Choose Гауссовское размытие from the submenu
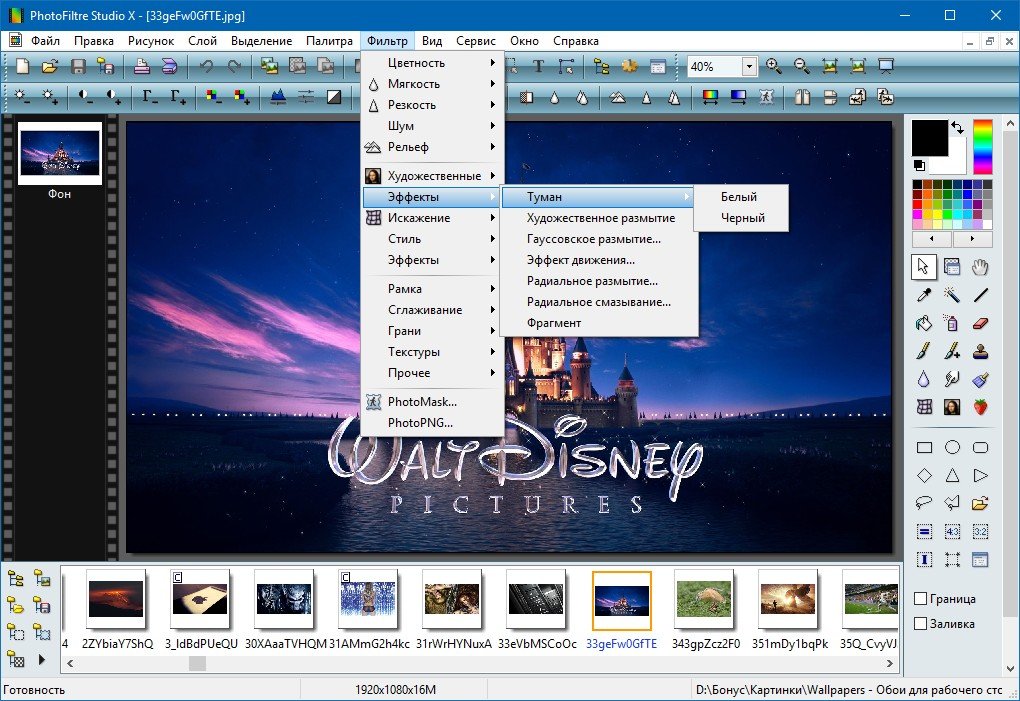 click(594, 239)
